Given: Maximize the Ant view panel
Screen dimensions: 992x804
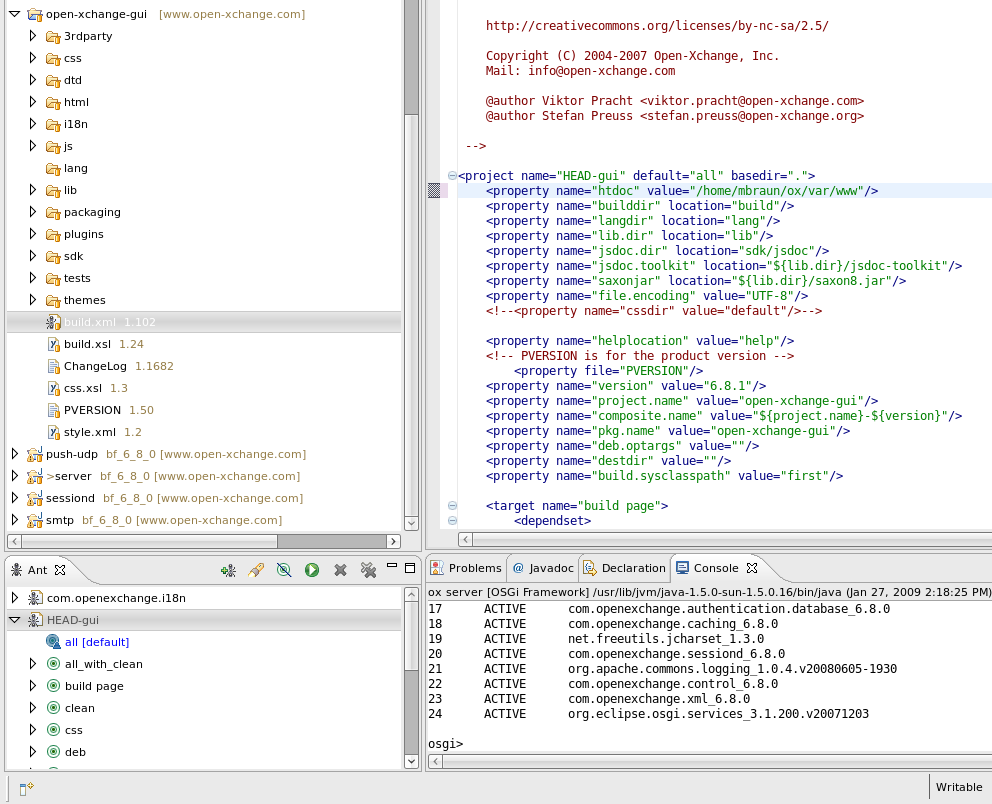Looking at the screenshot, I should [410, 569].
